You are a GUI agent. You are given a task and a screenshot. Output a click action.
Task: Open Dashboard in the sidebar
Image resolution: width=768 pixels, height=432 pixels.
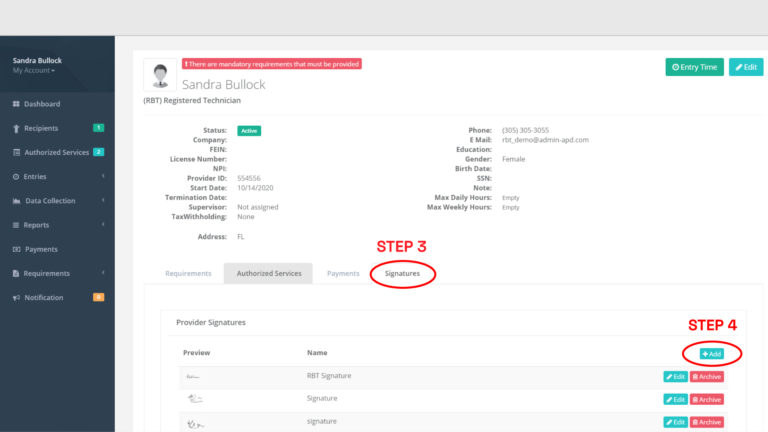42,104
